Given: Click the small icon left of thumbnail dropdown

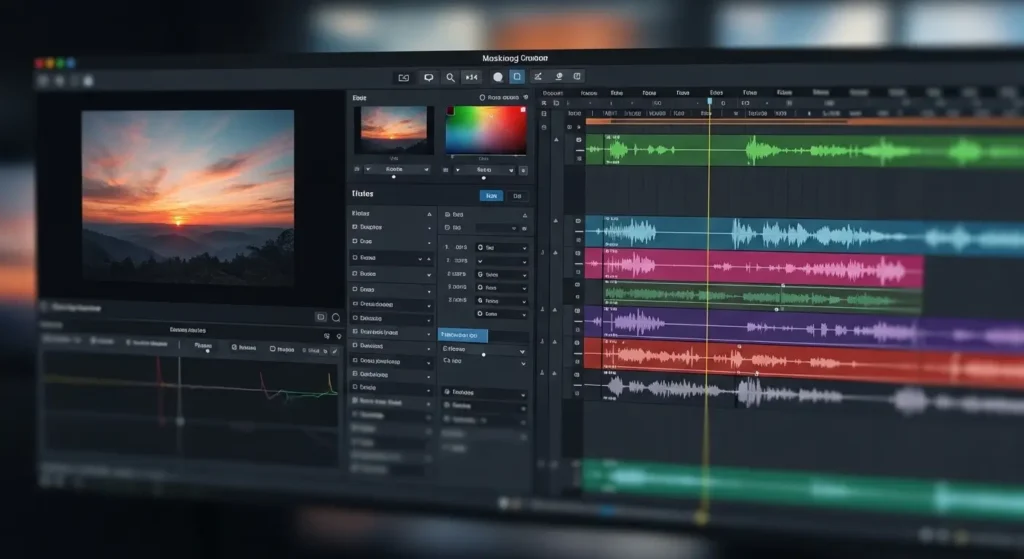Looking at the screenshot, I should click(x=357, y=169).
